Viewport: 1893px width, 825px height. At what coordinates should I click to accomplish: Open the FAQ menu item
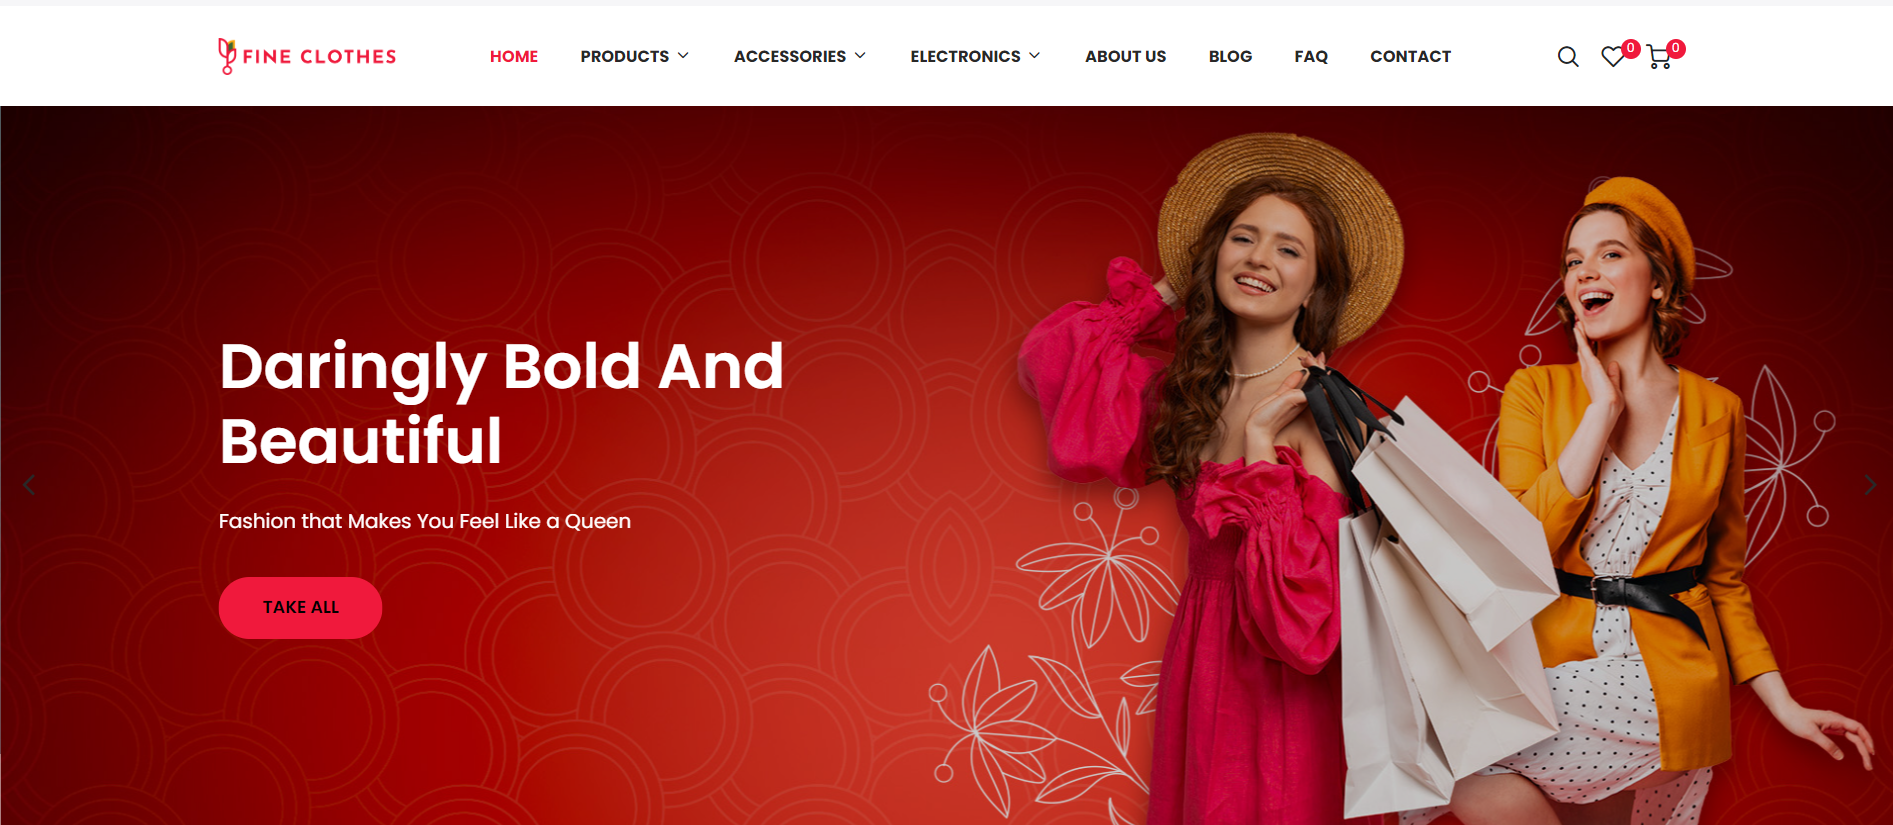[1311, 57]
